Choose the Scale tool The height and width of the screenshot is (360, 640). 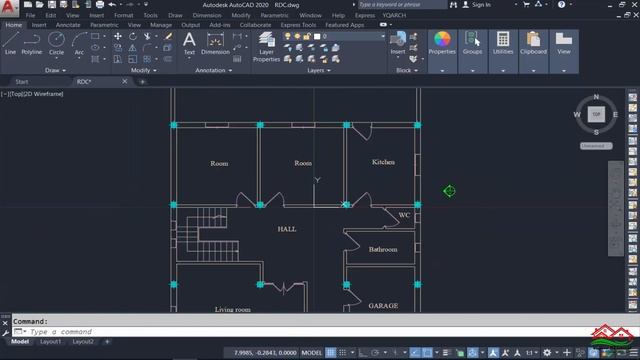133,59
